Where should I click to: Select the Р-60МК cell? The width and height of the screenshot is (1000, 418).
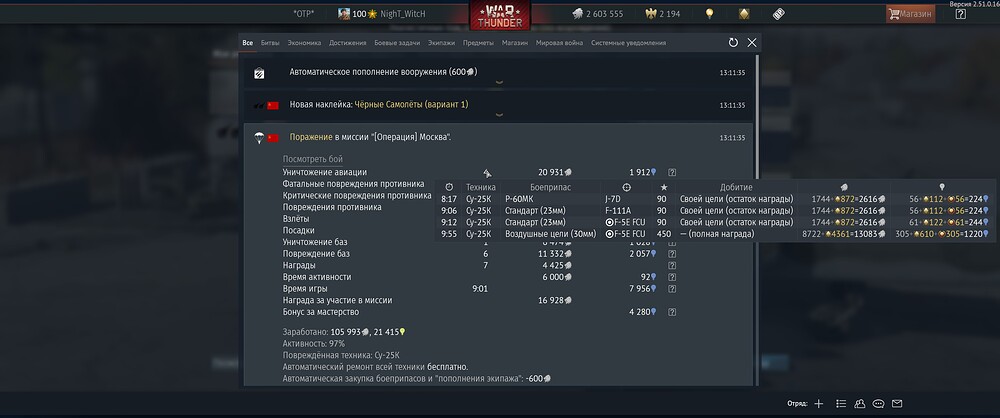click(519, 199)
